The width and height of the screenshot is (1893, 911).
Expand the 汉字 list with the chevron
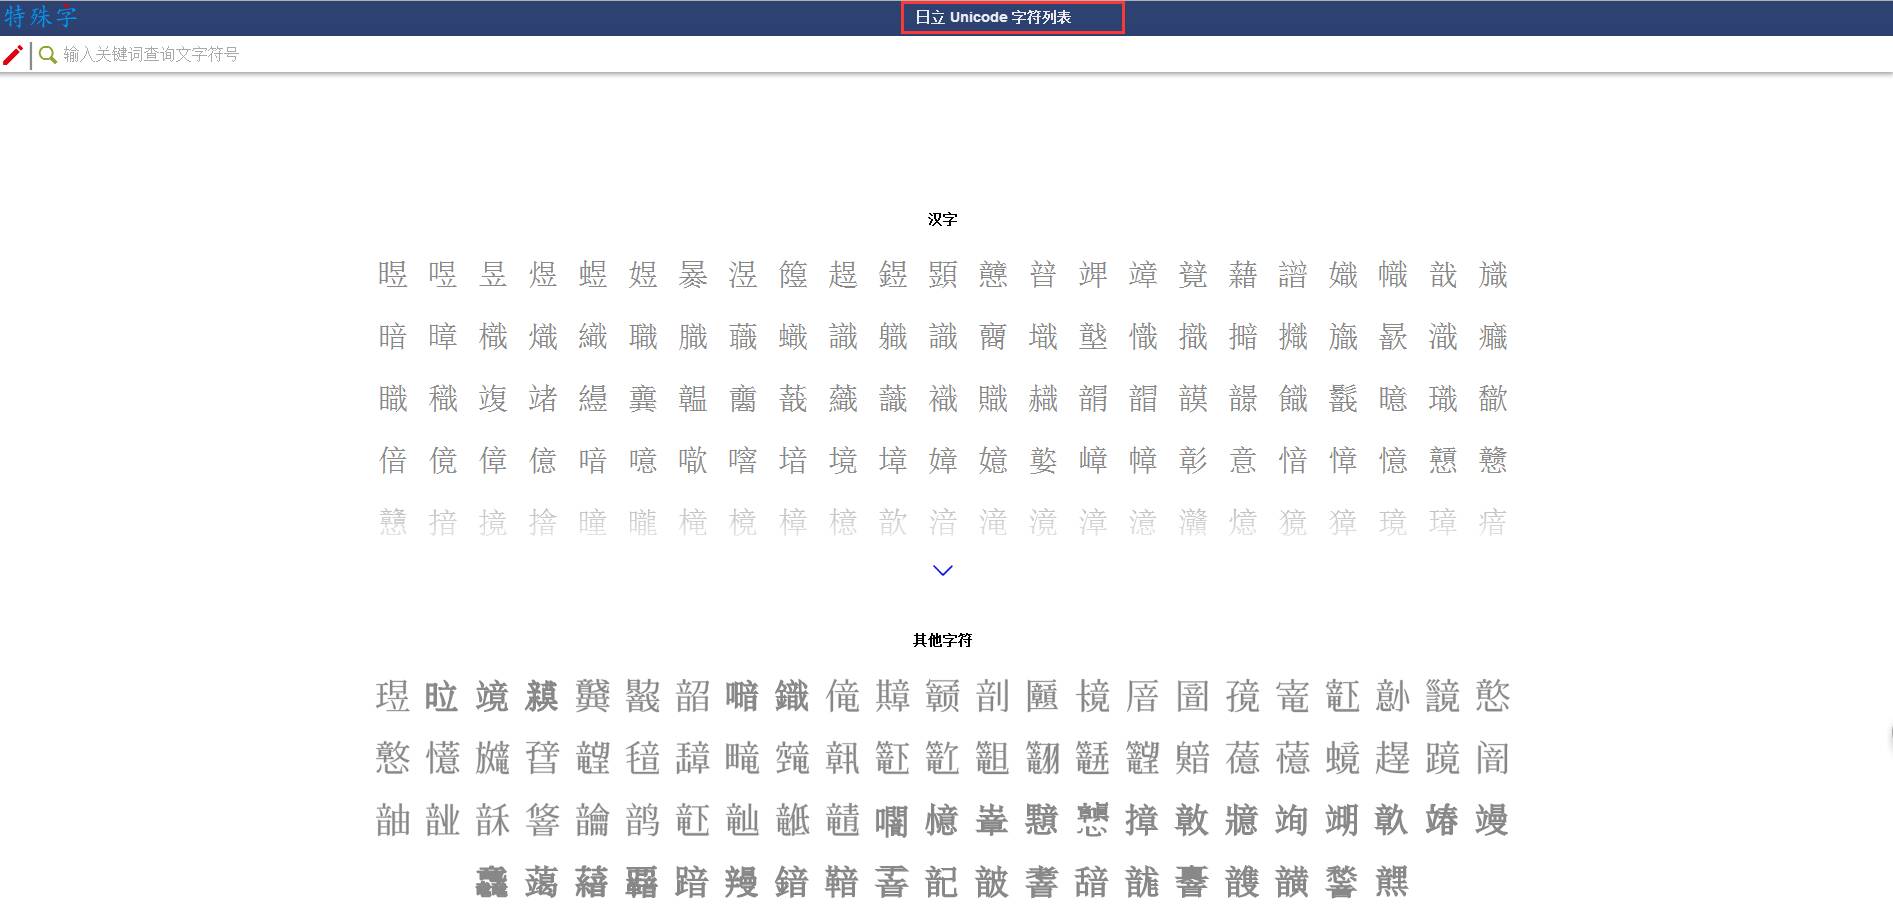point(942,570)
